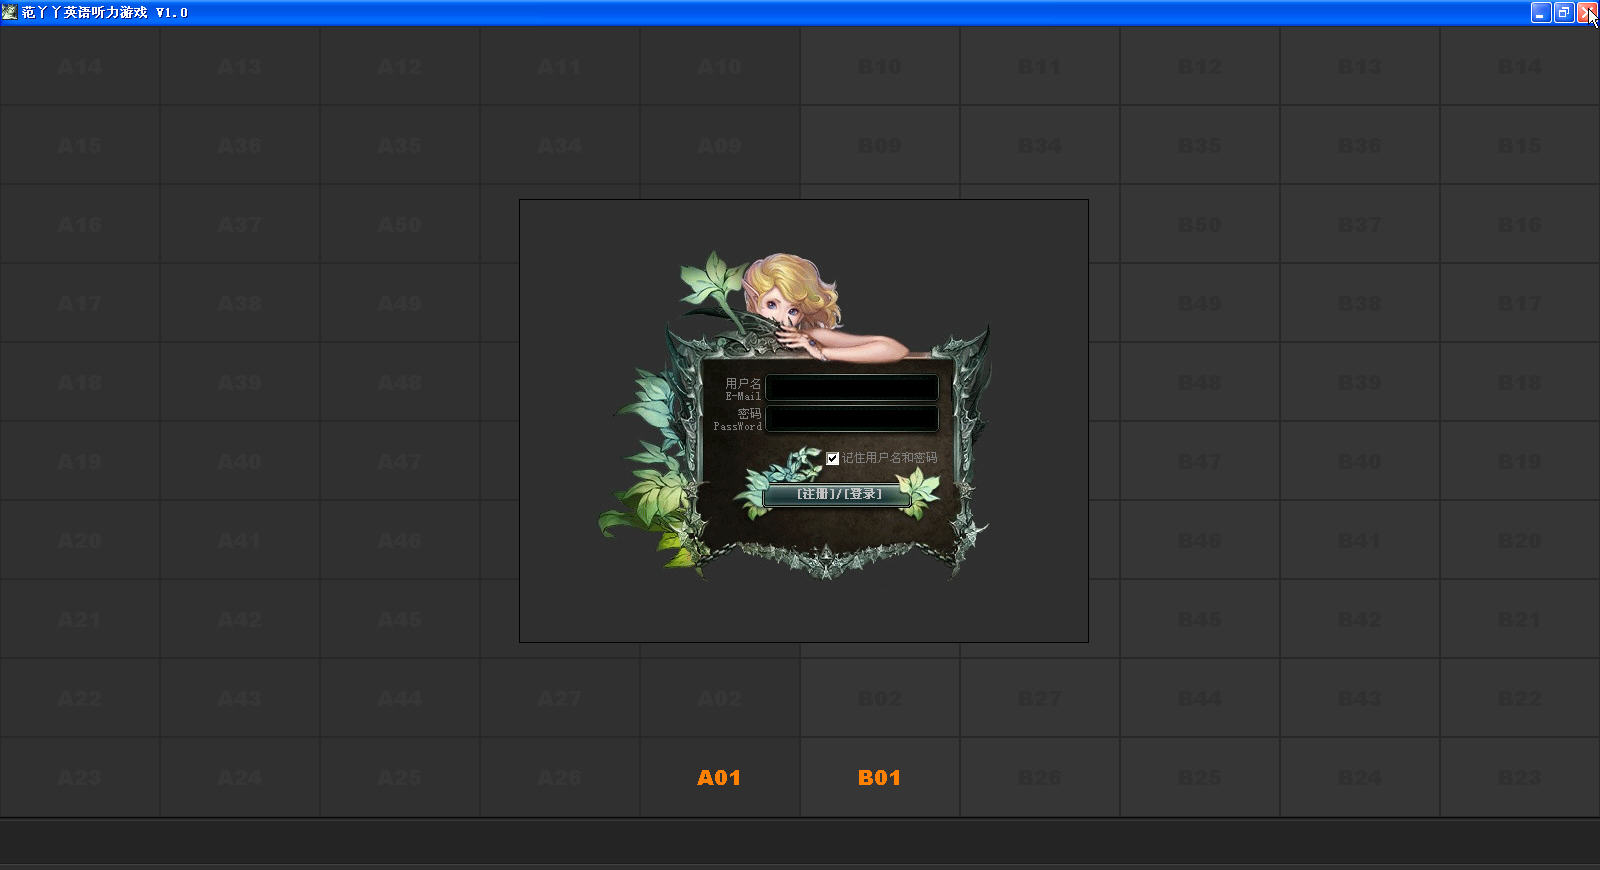
Task: Click the dimmed A35 grid cell
Action: tap(400, 145)
